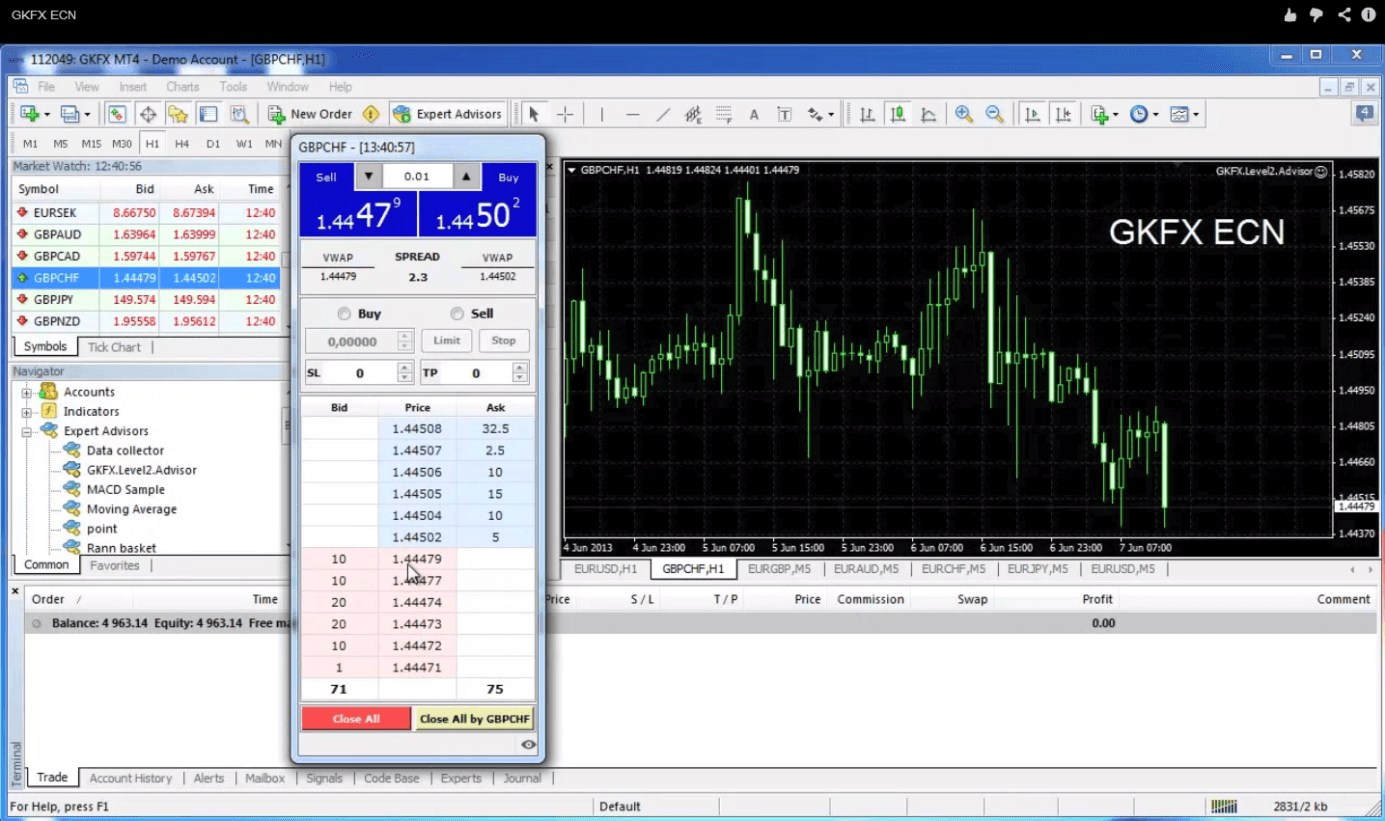Image resolution: width=1385 pixels, height=821 pixels.
Task: Select the Fibonacci retracement tool
Action: [x=723, y=114]
